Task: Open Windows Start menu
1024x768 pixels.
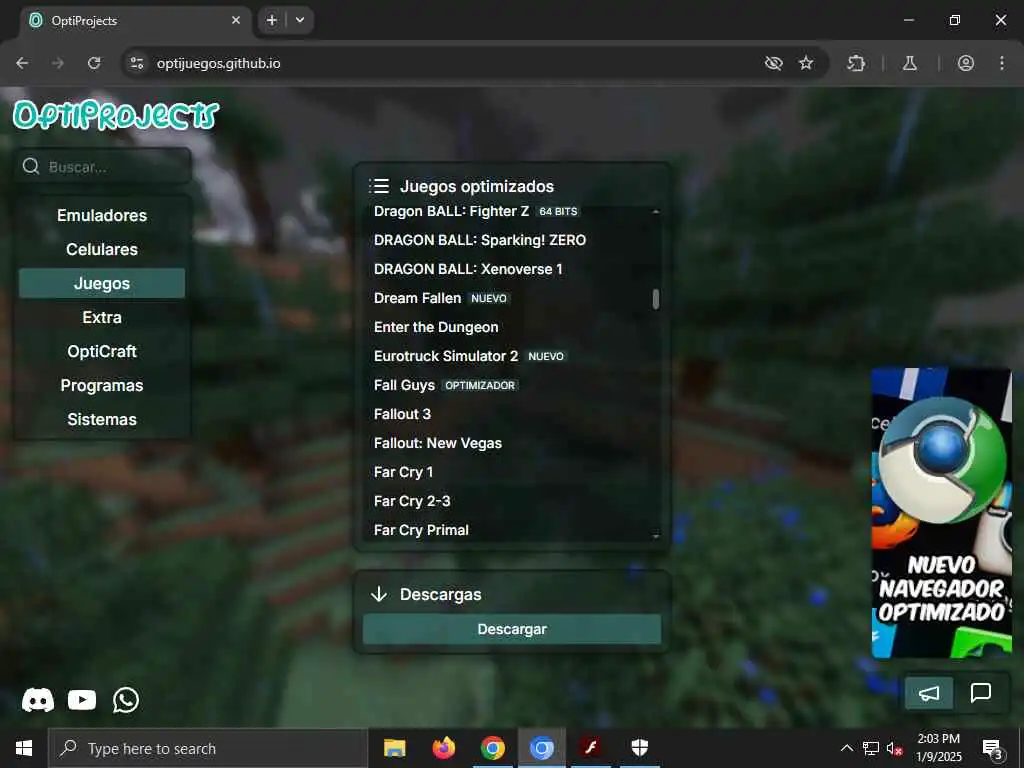Action: tap(24, 748)
